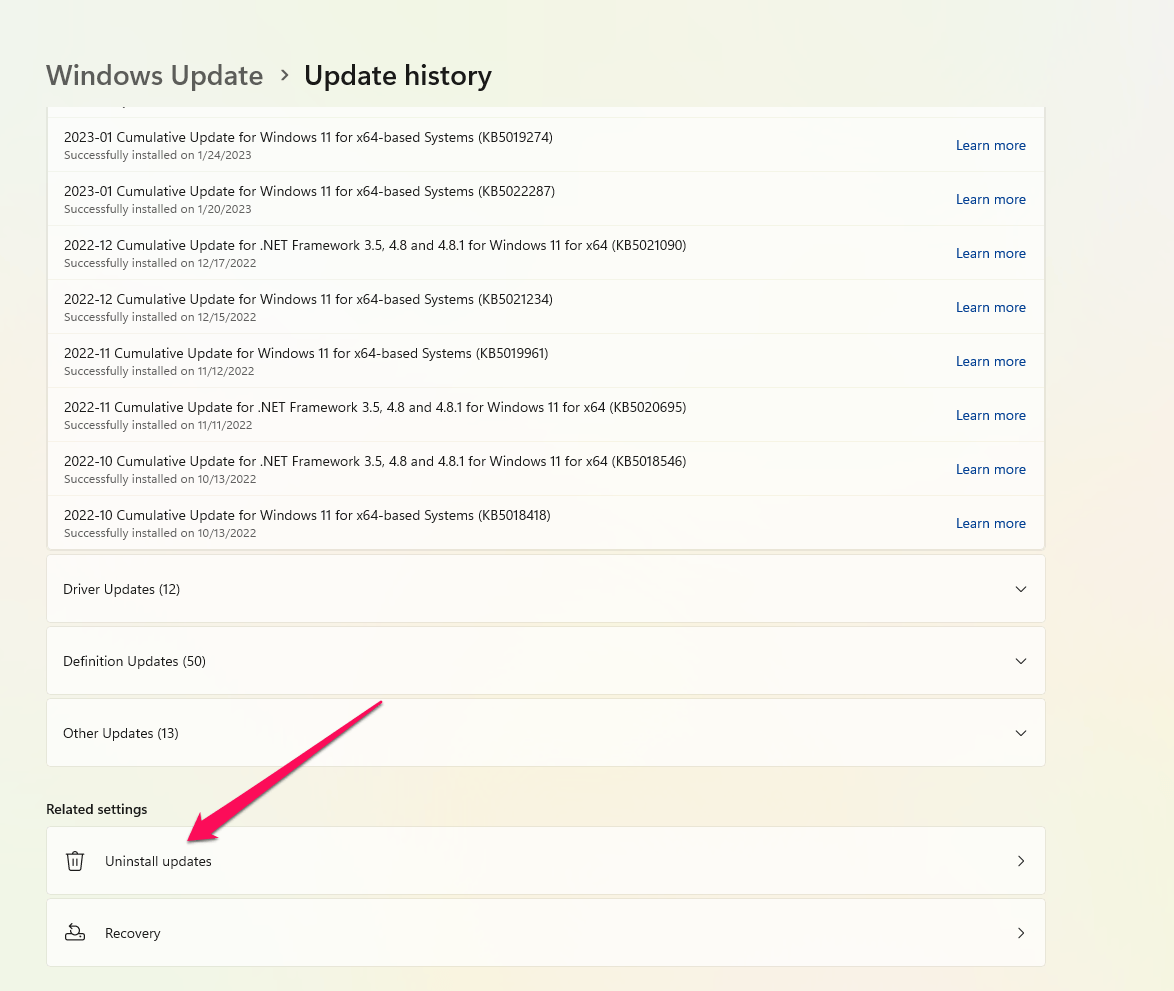Click 'Successfully installed on 1/20/2023' text
Image resolution: width=1174 pixels, height=991 pixels.
point(157,209)
